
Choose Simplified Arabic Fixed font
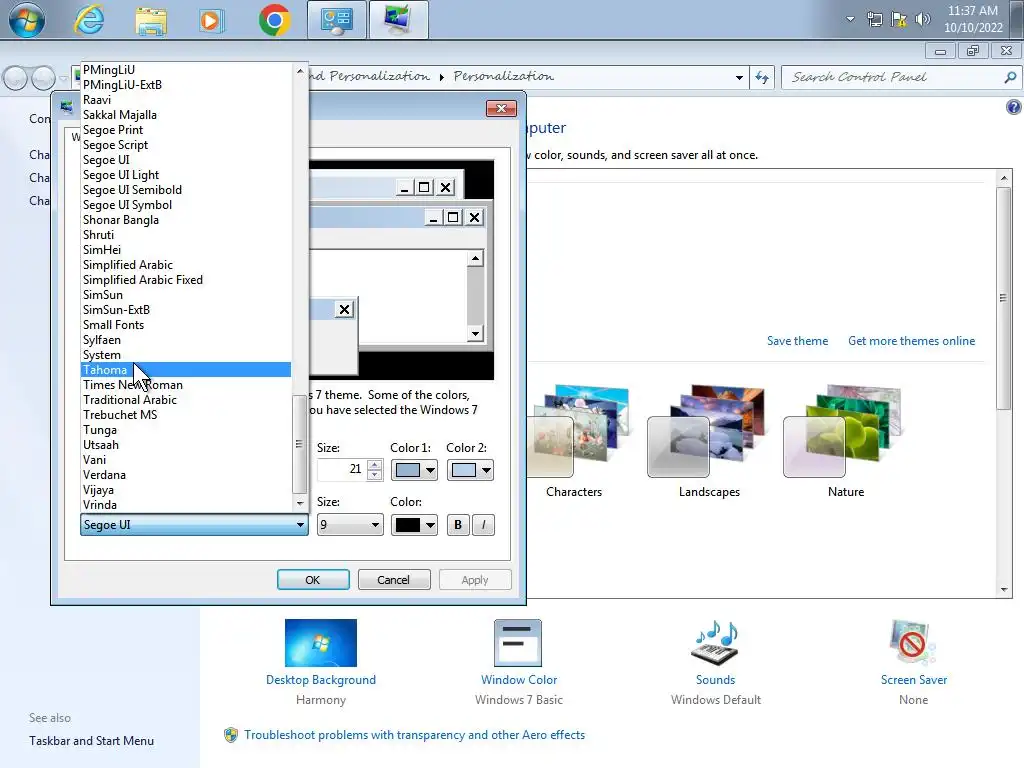pos(185,280)
